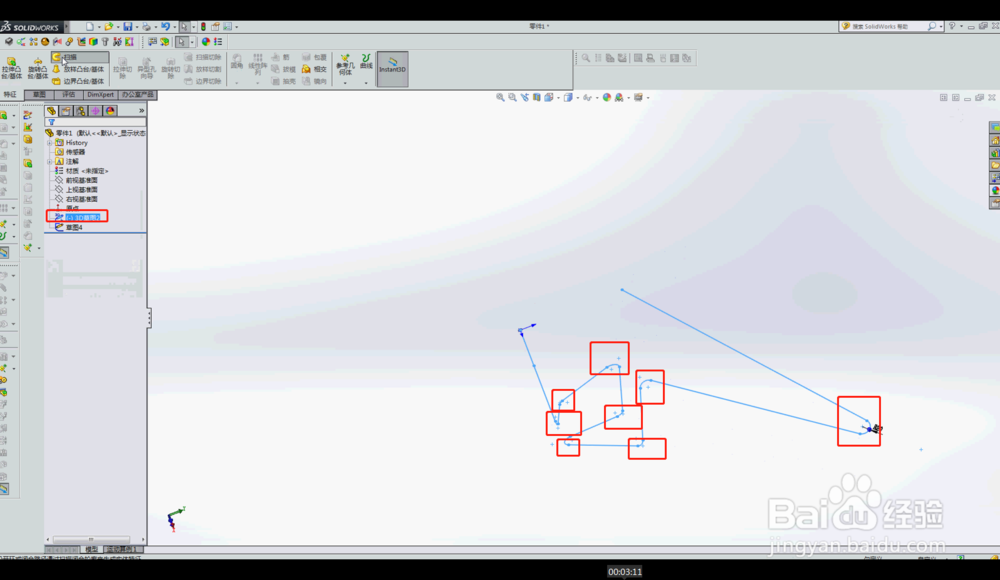Expand the History folder

(x=50, y=143)
